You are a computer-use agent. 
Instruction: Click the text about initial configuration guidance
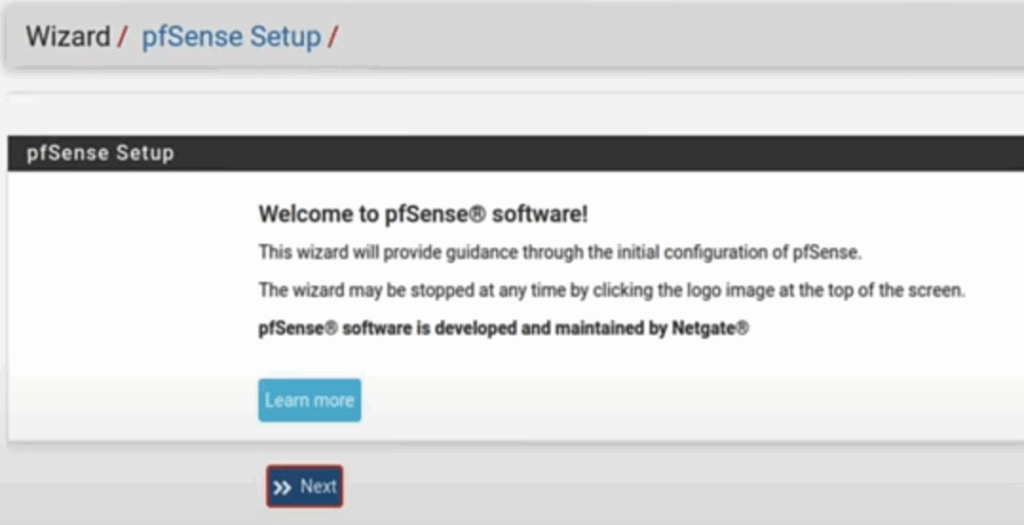pyautogui.click(x=560, y=252)
